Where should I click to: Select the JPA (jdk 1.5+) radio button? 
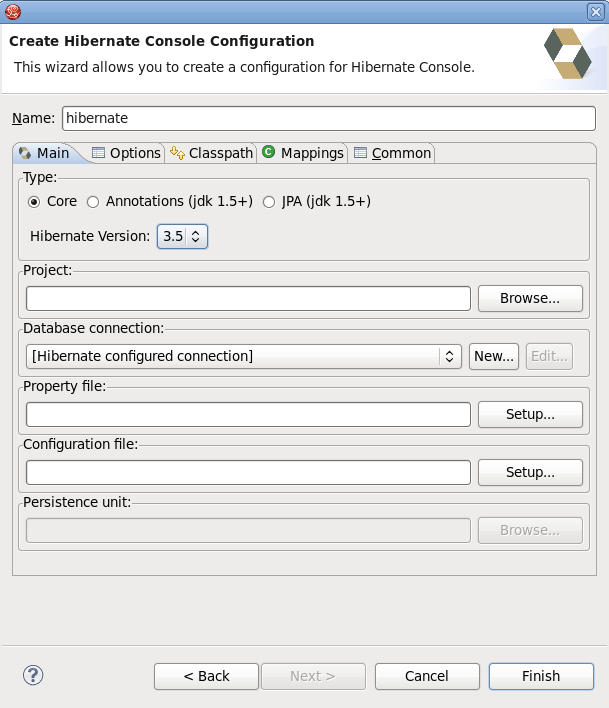pos(269,201)
